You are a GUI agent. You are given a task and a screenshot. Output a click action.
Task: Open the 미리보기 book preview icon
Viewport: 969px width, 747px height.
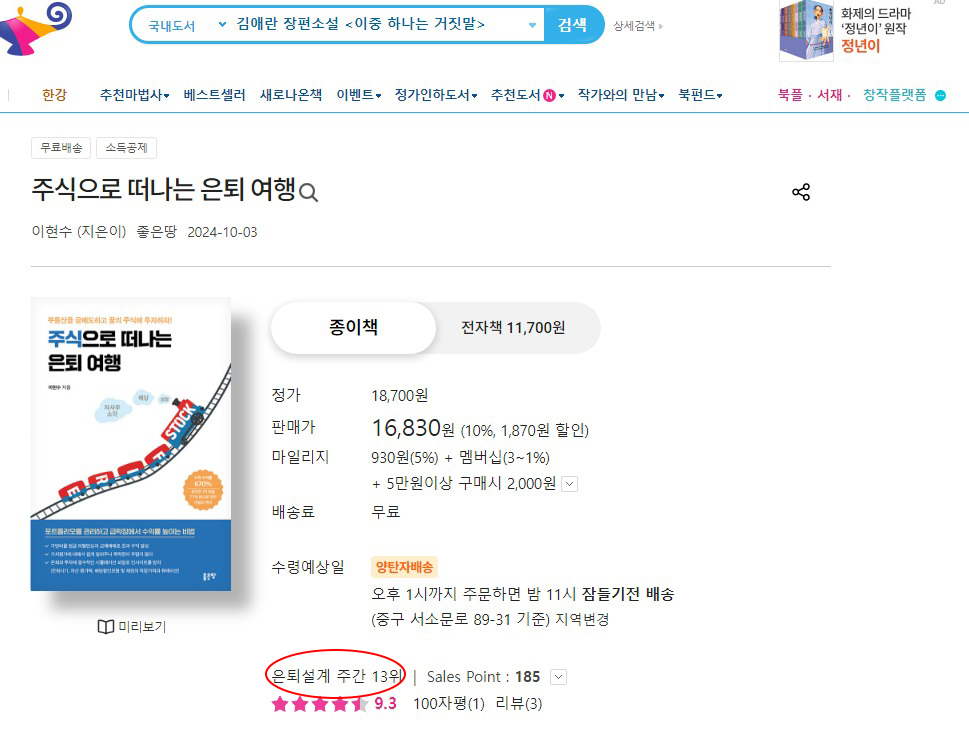point(106,627)
